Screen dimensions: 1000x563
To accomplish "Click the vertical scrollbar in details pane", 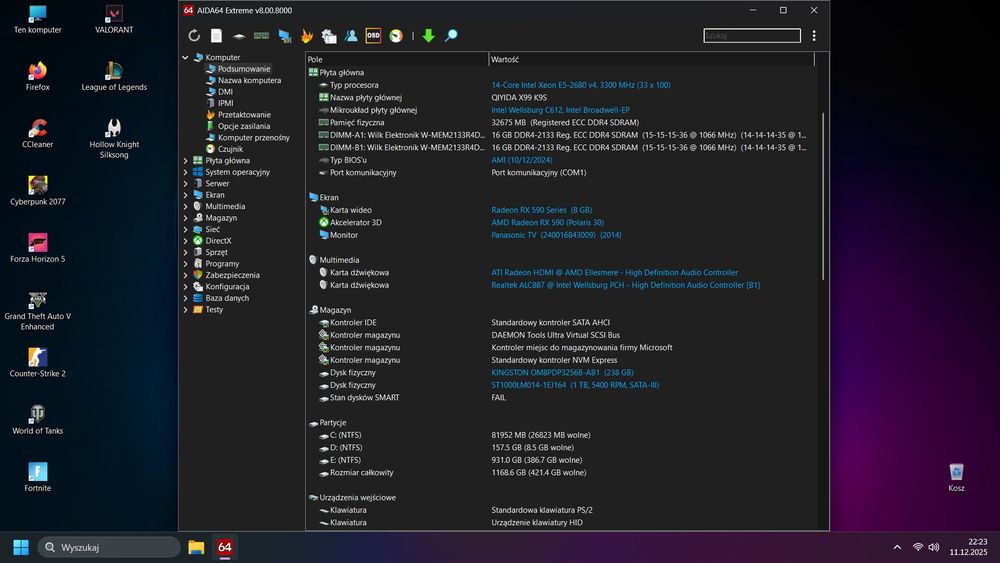I will pyautogui.click(x=823, y=196).
